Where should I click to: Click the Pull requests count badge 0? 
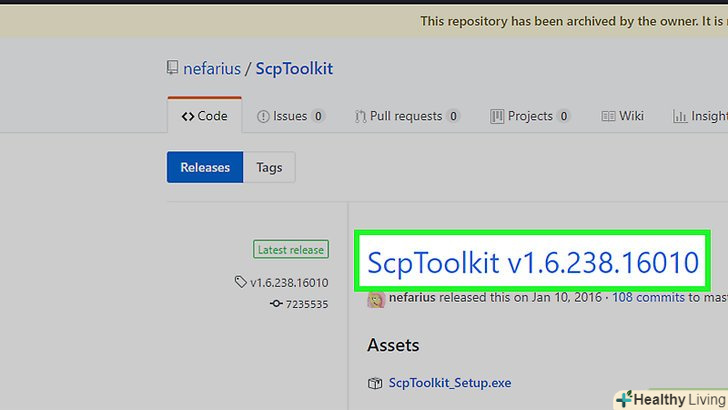pyautogui.click(x=453, y=116)
